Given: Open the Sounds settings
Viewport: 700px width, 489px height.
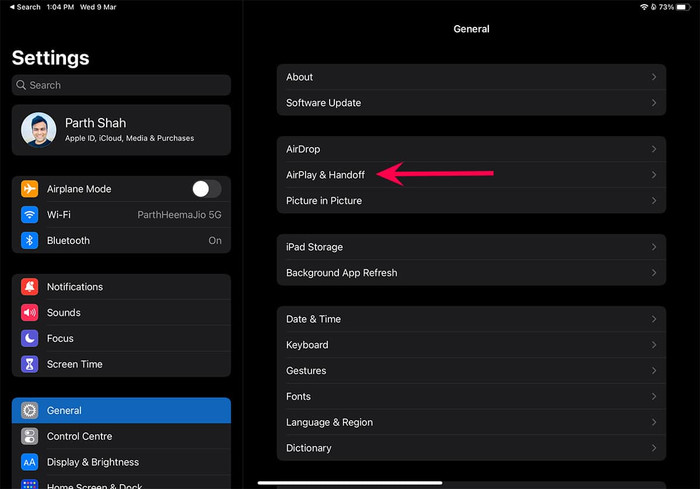Looking at the screenshot, I should [x=121, y=313].
